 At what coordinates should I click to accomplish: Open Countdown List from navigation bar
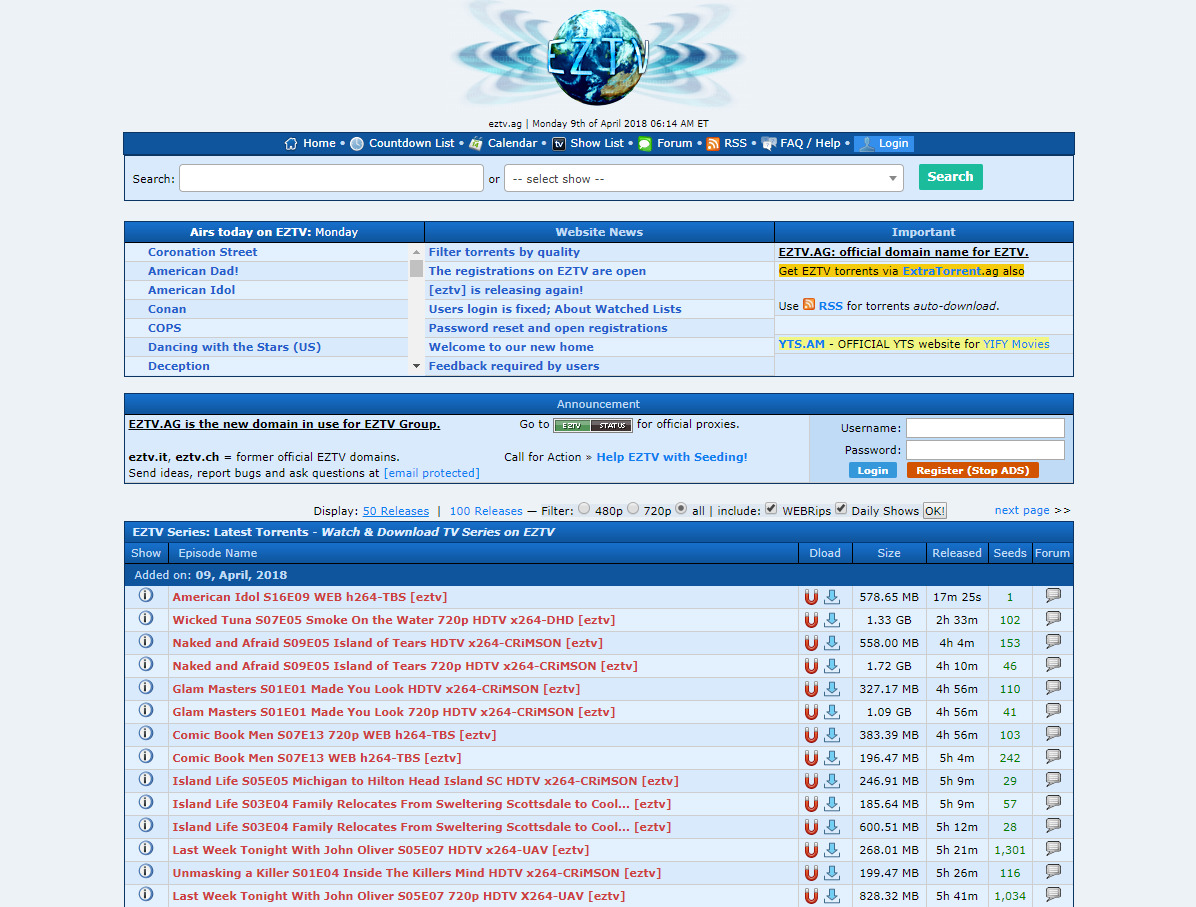[x=411, y=143]
